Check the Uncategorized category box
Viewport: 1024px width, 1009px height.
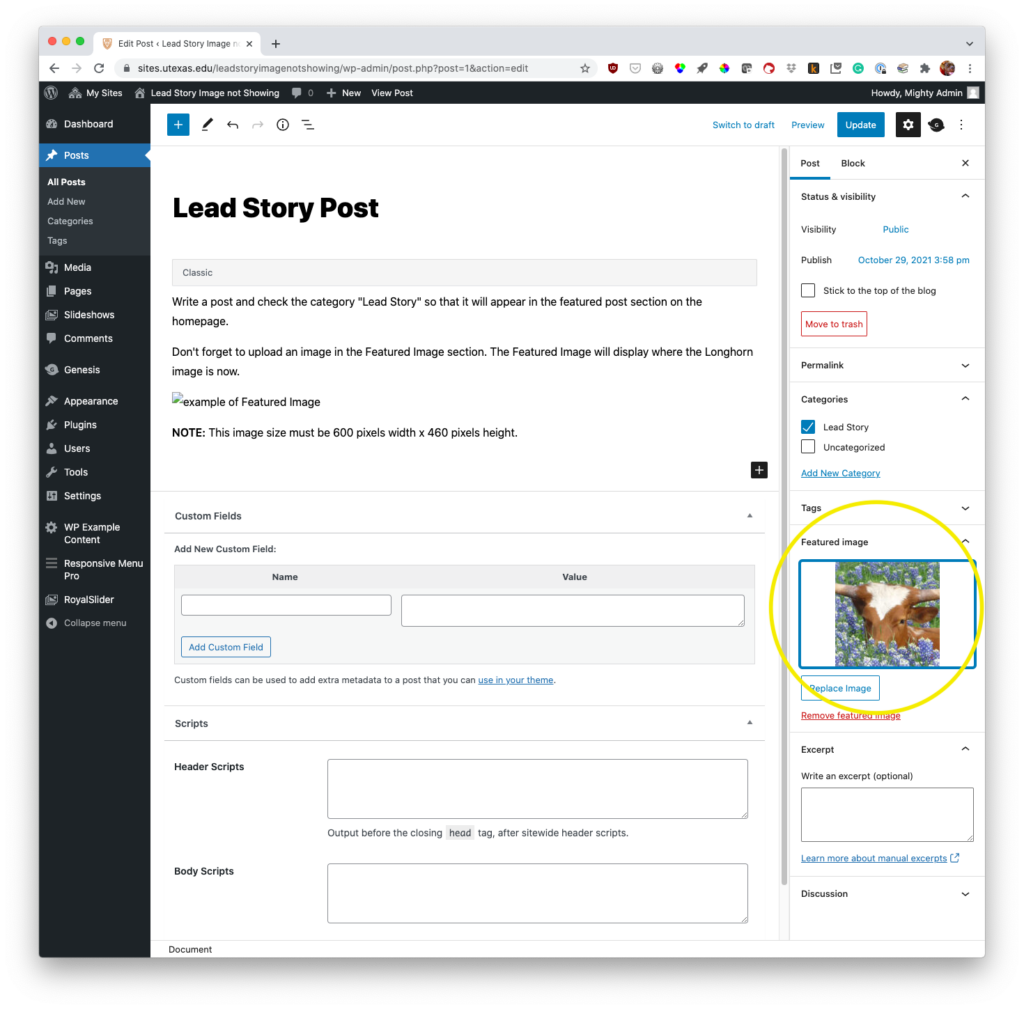pos(808,447)
